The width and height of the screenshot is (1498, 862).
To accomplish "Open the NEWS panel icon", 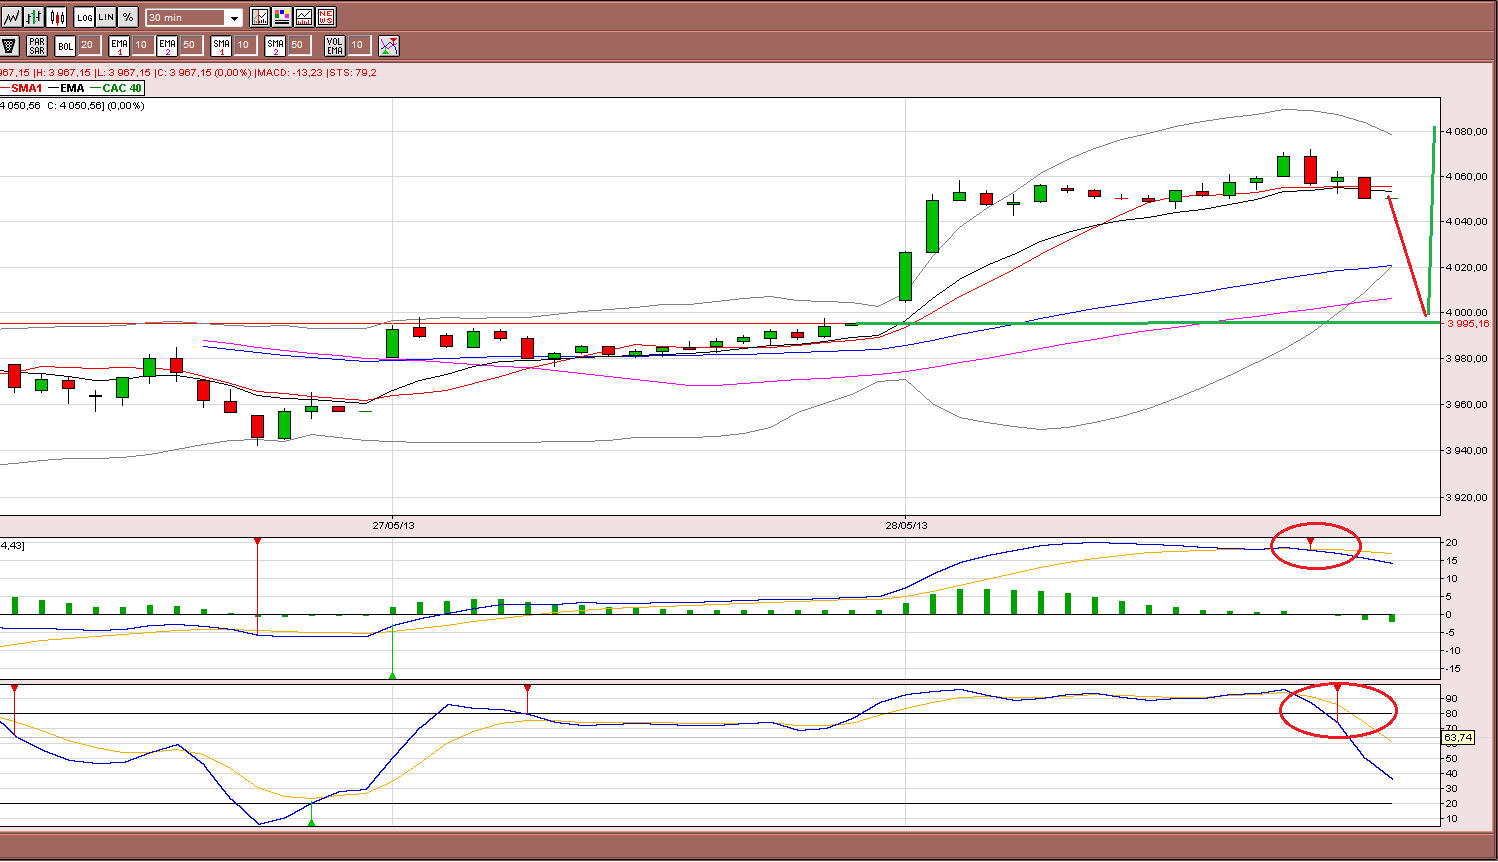I will 326,17.
